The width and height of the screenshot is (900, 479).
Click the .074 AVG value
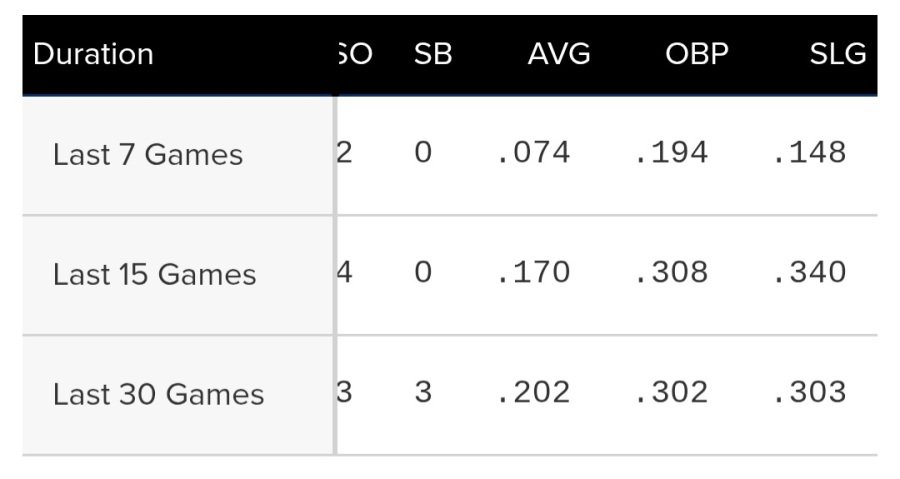(533, 153)
